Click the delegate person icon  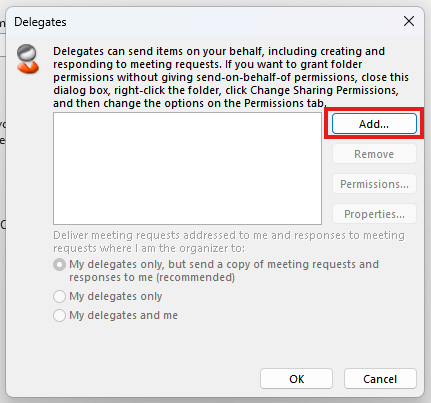28,59
